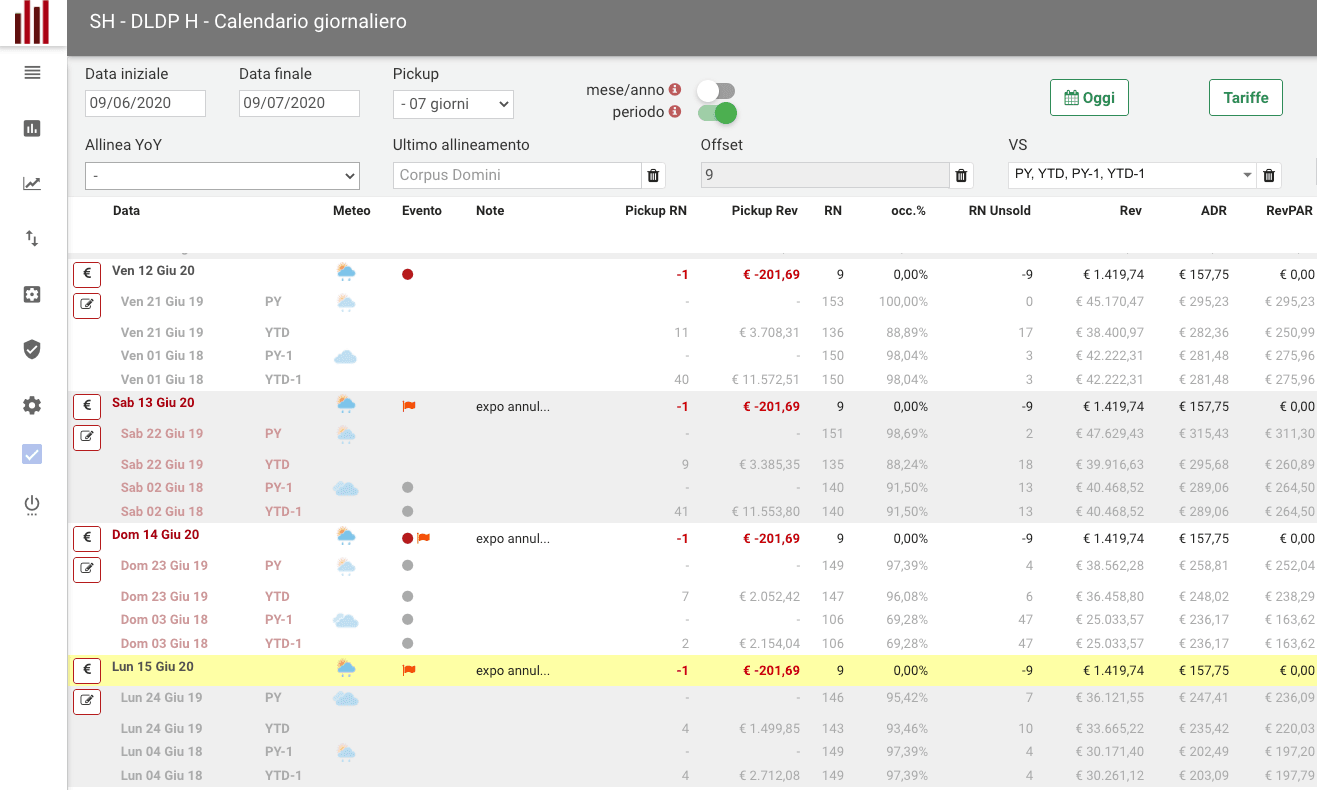Click the euro icon for Ven 12 Giu 20
The width and height of the screenshot is (1317, 790).
click(87, 274)
